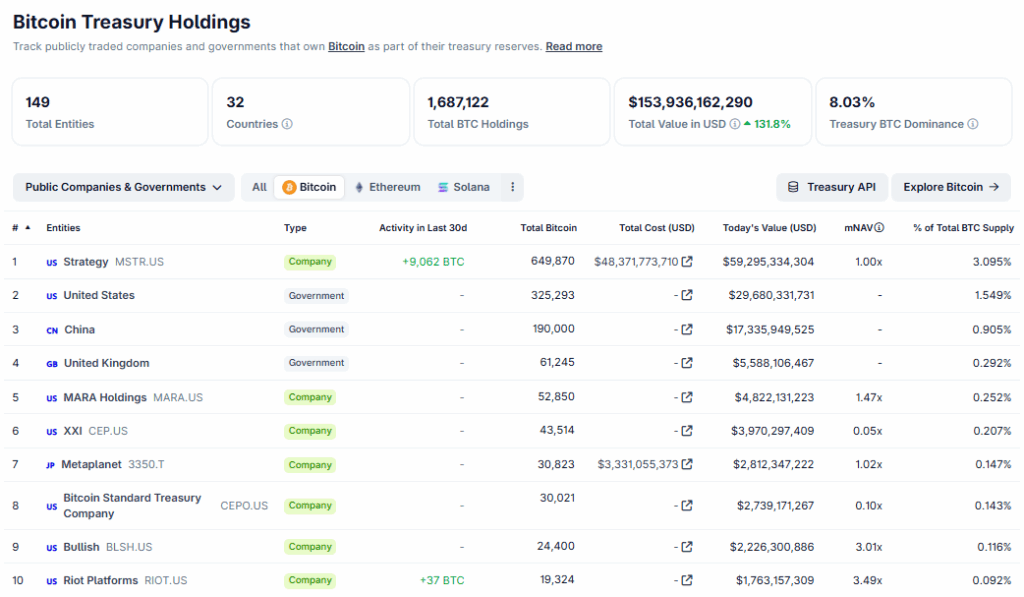Click the +37 BTC activity value
This screenshot has width=1024, height=597.
click(442, 580)
